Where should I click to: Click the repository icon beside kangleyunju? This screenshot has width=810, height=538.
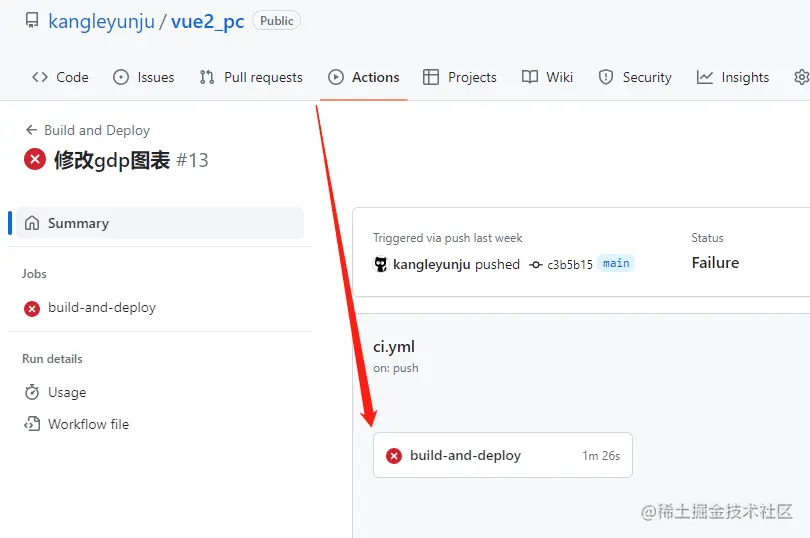[x=32, y=21]
